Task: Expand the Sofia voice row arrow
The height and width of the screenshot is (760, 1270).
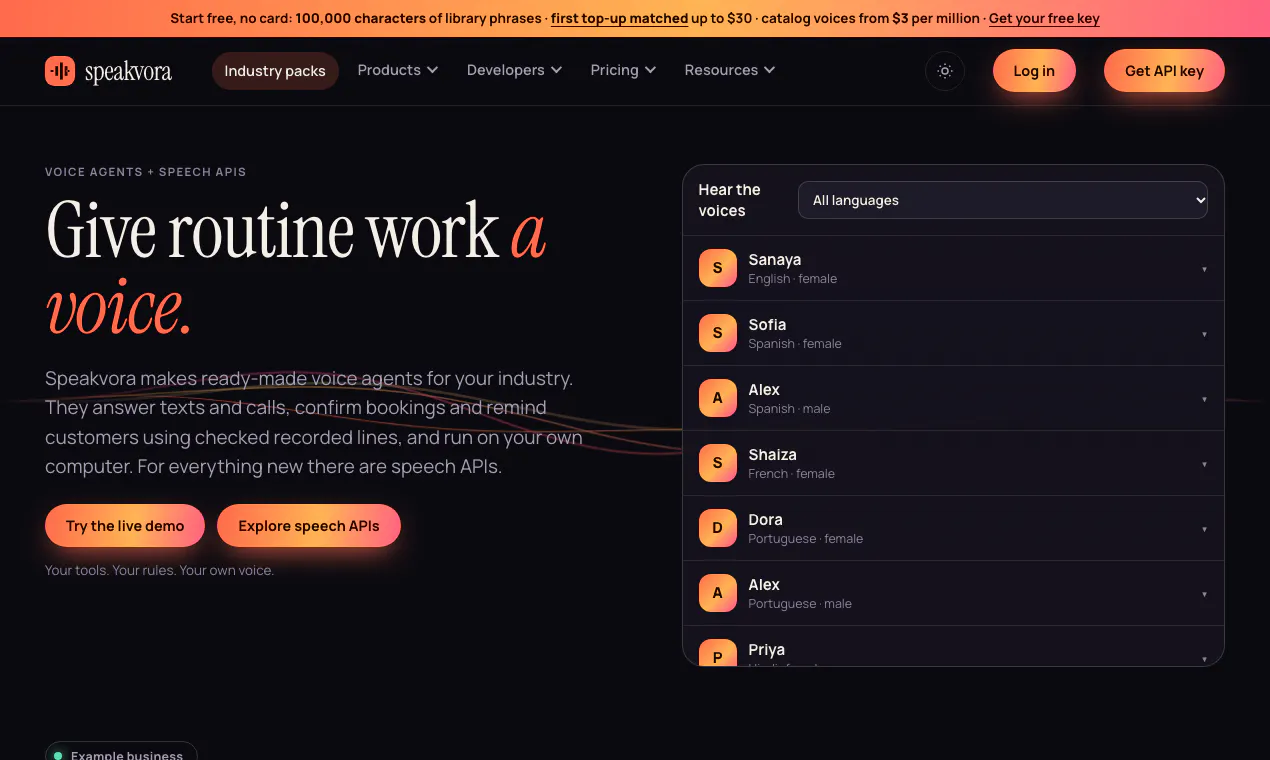Action: pos(1204,334)
